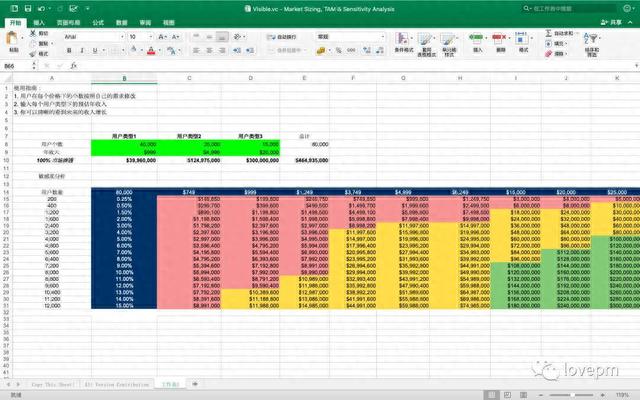Decrease font size with smaller A icon
This screenshot has height=400, width=640.
coord(175,37)
